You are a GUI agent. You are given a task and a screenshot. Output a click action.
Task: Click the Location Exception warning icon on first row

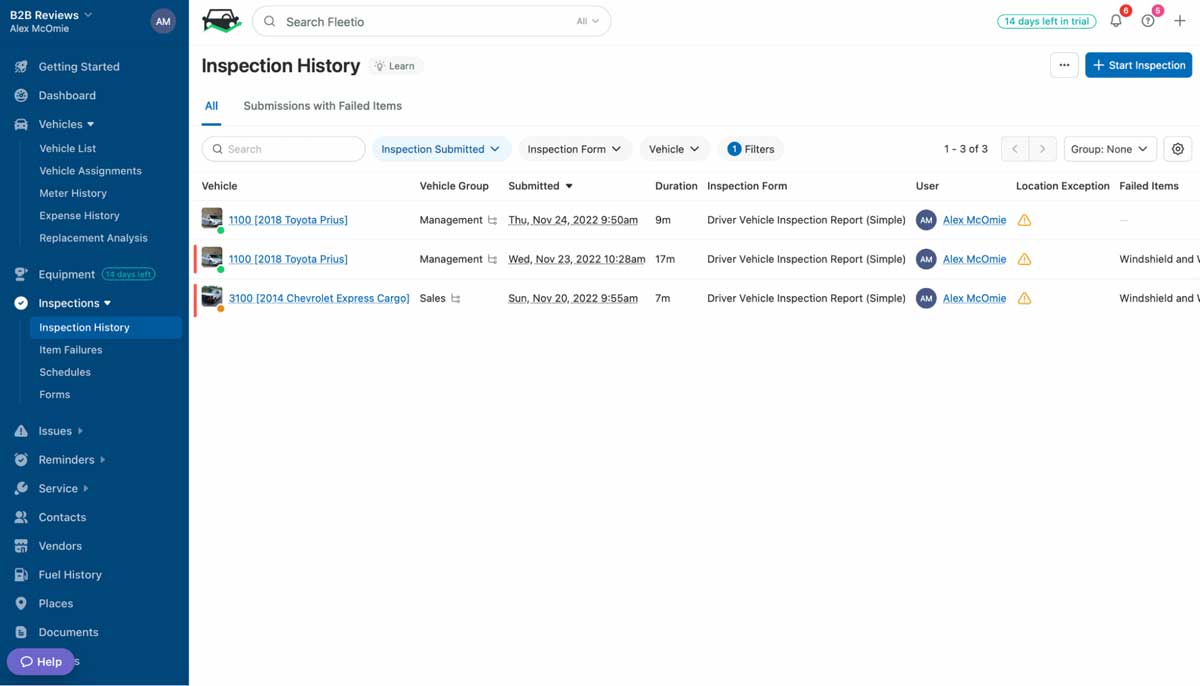click(x=1024, y=219)
